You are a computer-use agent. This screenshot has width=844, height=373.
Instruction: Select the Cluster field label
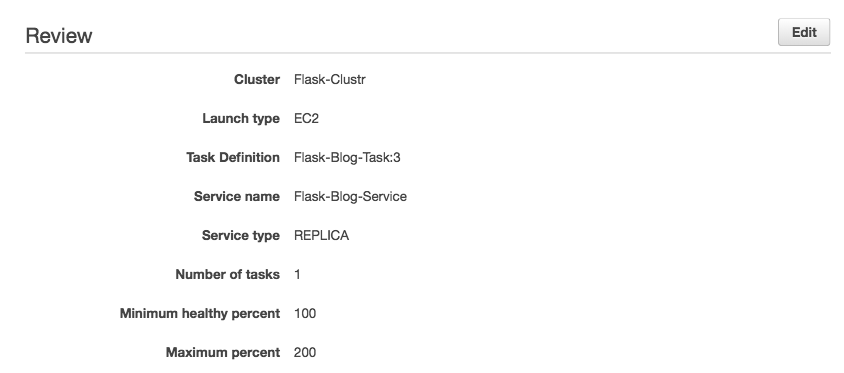click(257, 80)
